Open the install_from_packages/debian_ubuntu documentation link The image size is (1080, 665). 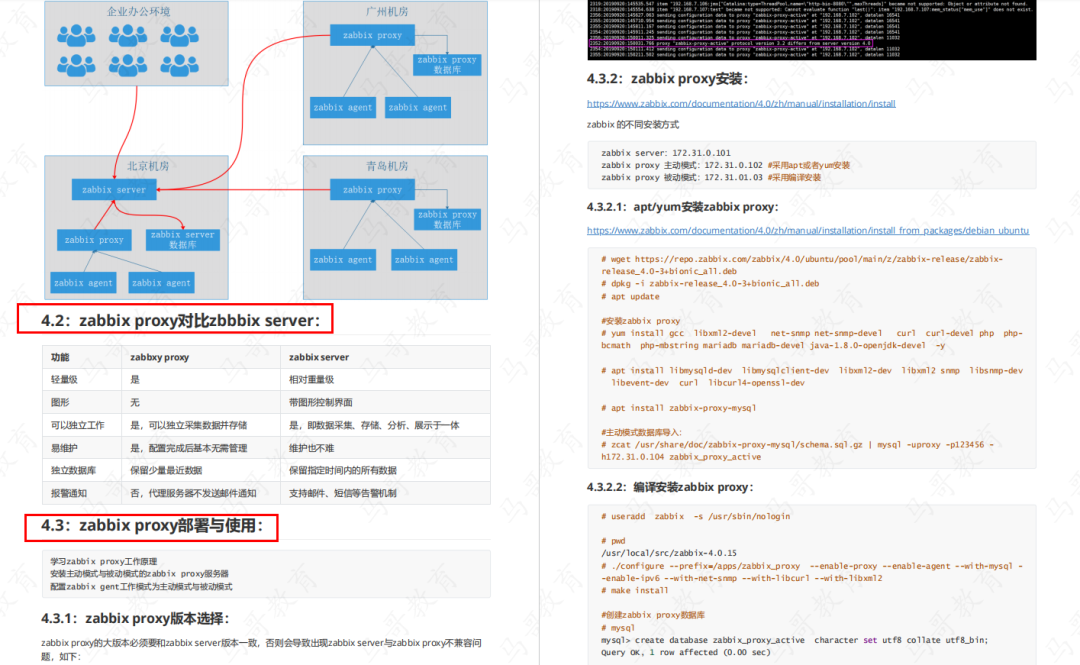point(808,230)
